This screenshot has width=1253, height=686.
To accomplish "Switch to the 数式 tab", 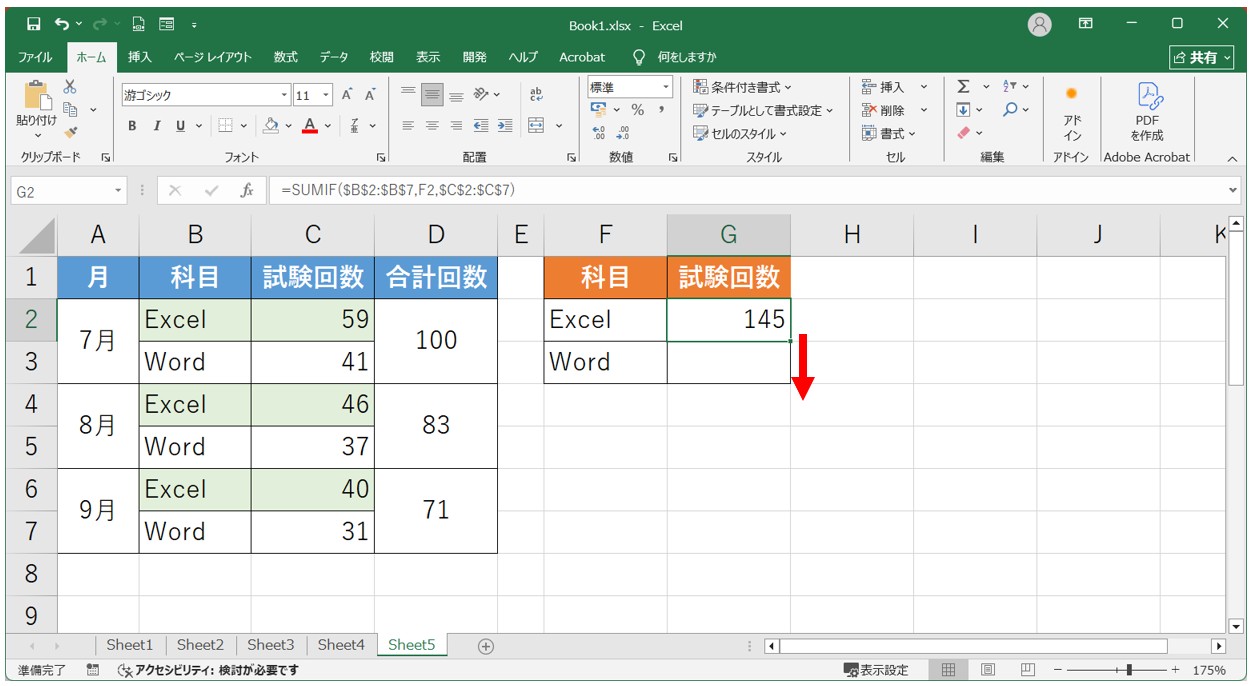I will (286, 57).
